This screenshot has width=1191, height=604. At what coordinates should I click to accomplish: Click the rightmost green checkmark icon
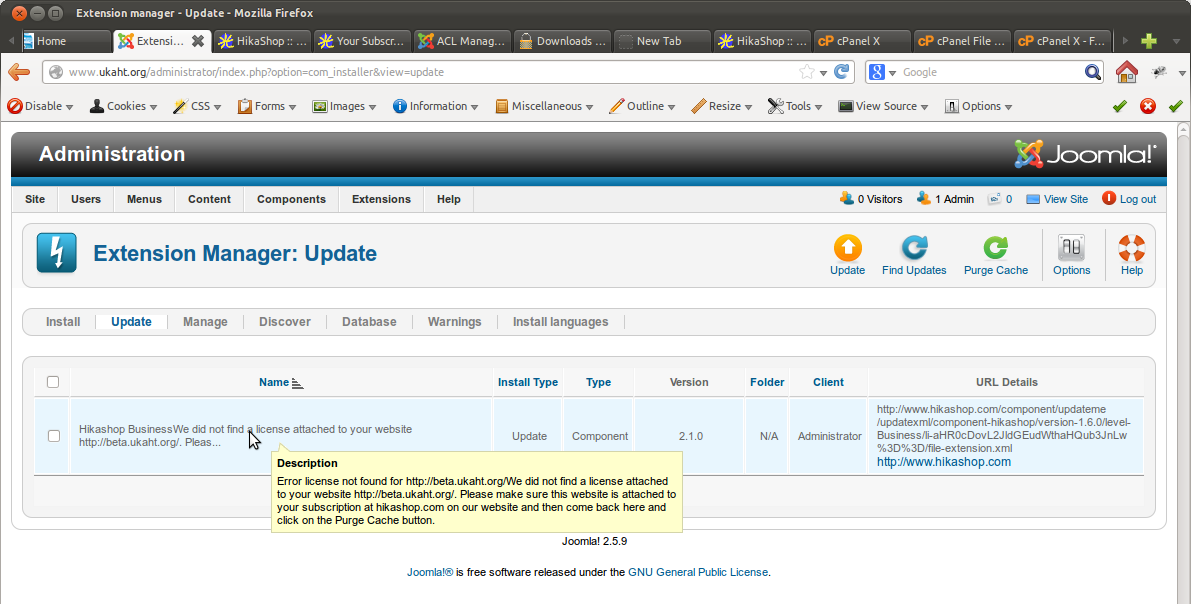click(x=1176, y=106)
